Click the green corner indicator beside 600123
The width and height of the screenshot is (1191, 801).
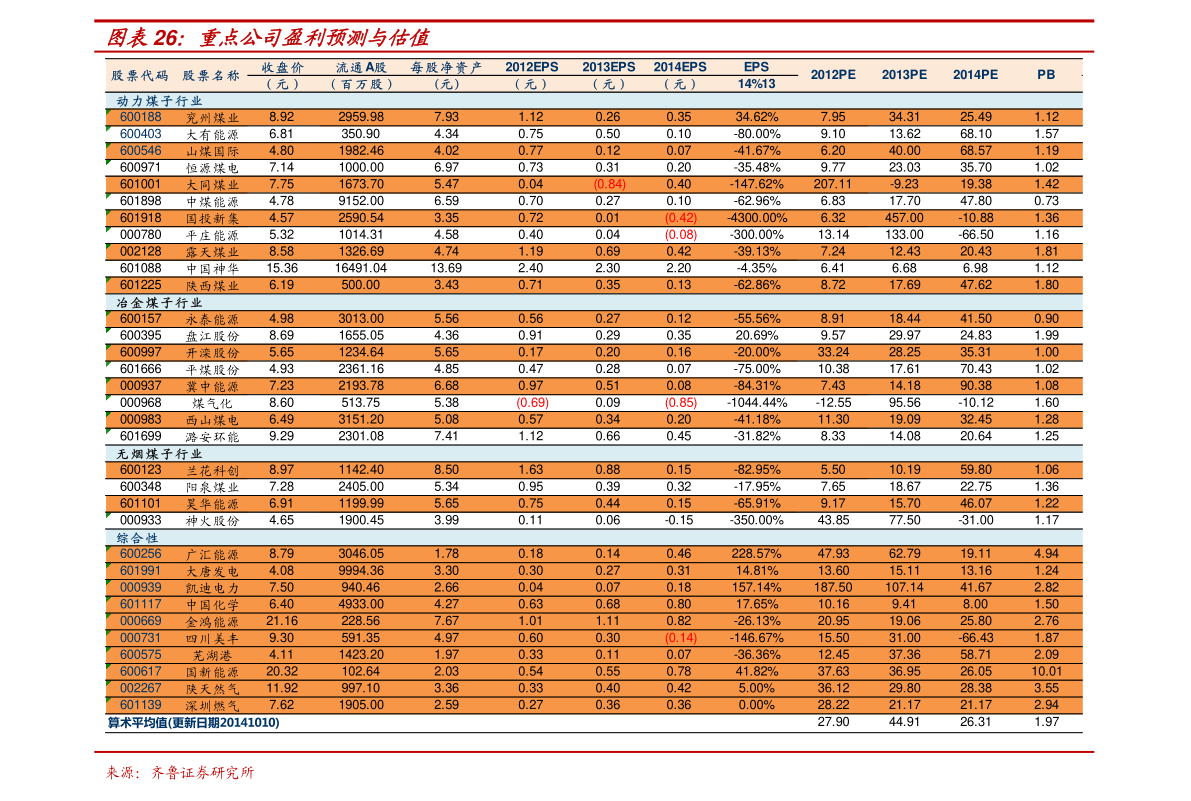[x=109, y=465]
